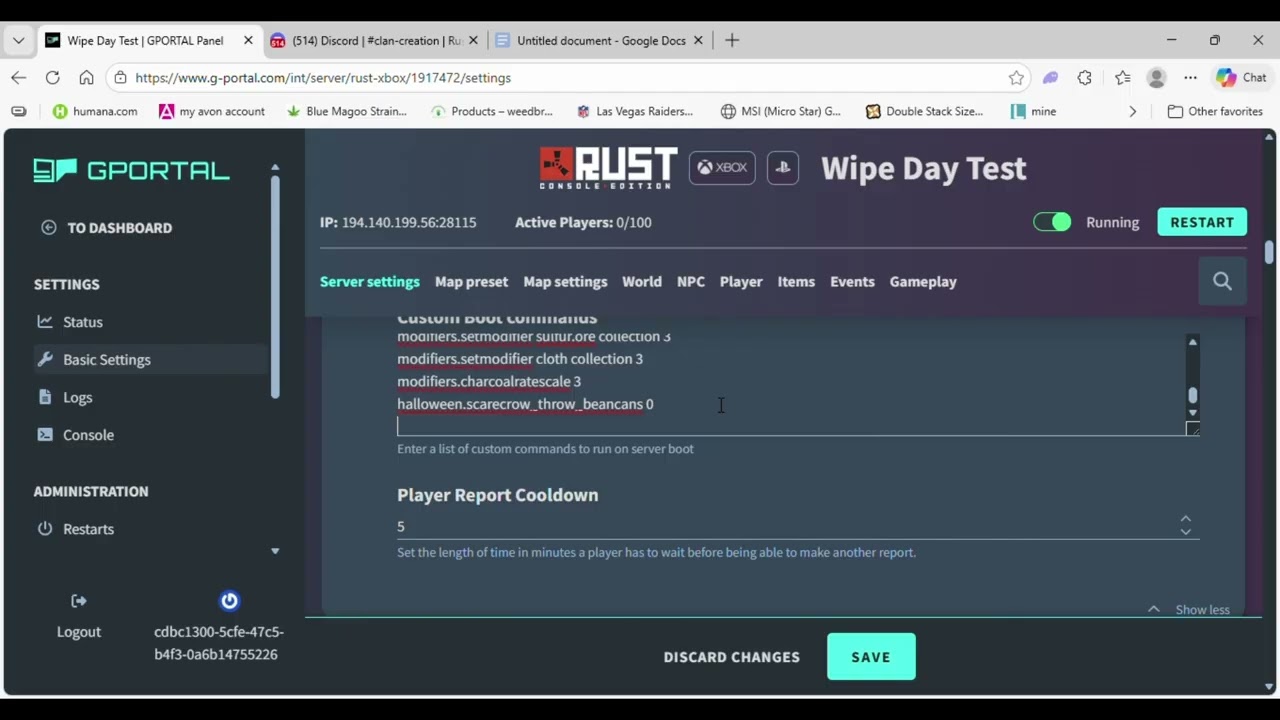Switch to Events tab
Screen dimensions: 1280x720
coord(852,282)
